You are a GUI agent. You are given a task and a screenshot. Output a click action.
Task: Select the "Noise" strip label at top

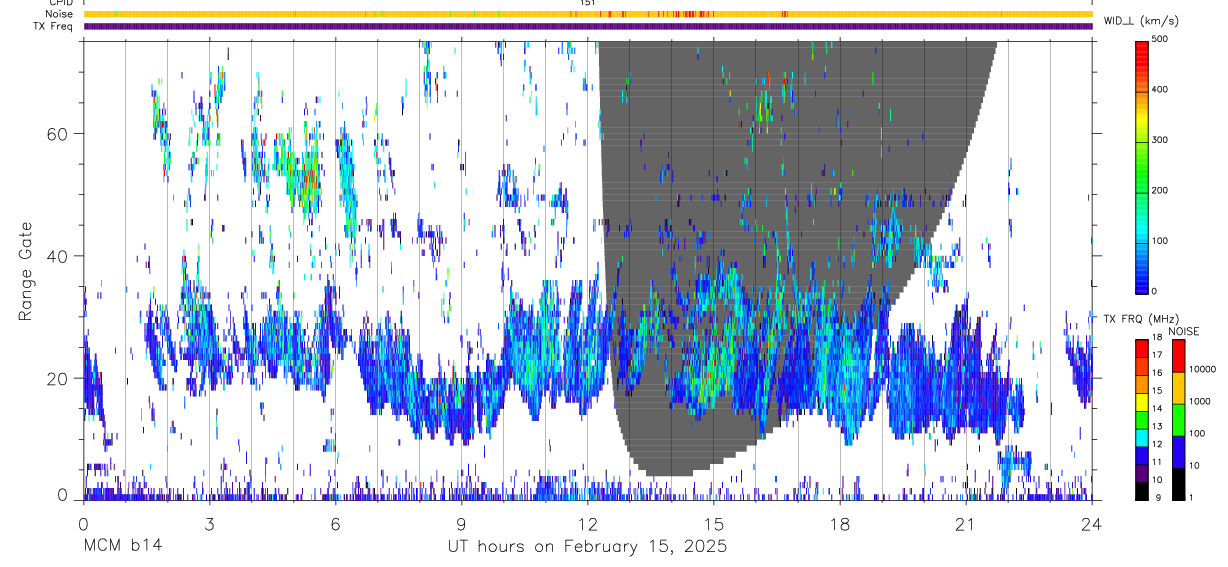(59, 14)
